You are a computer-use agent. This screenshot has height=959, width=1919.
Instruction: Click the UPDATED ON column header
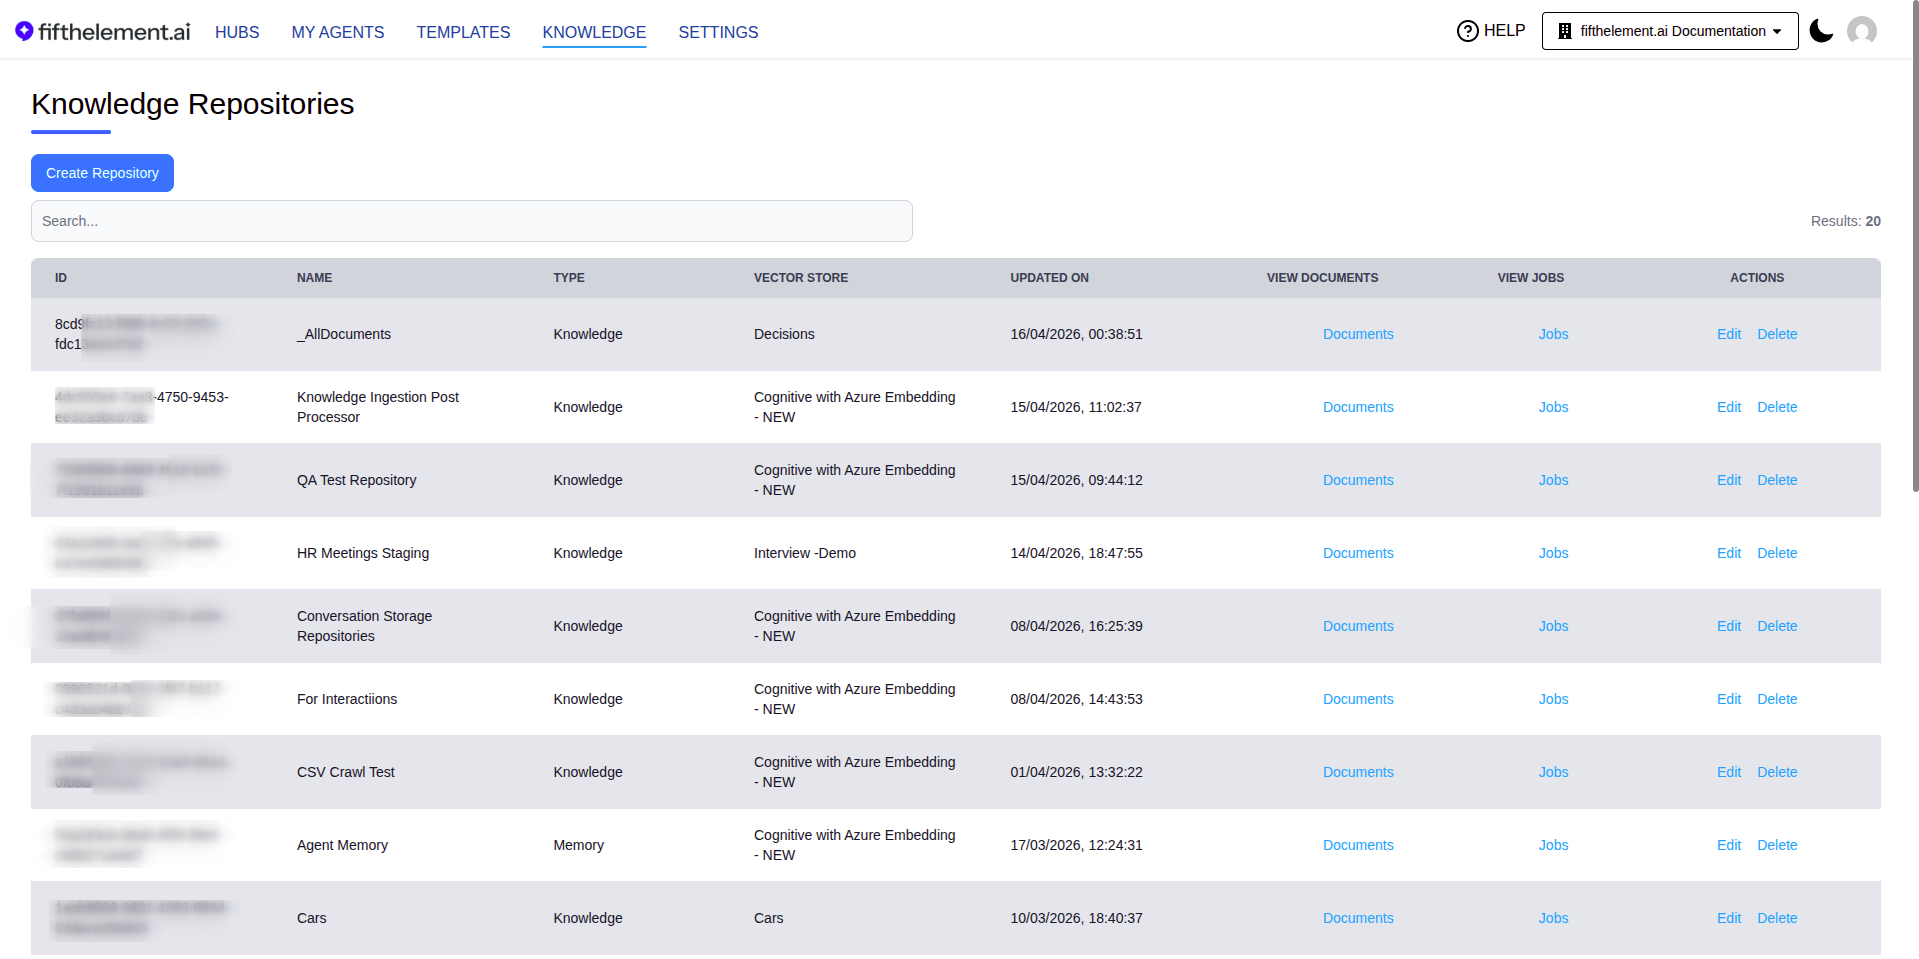(1049, 278)
